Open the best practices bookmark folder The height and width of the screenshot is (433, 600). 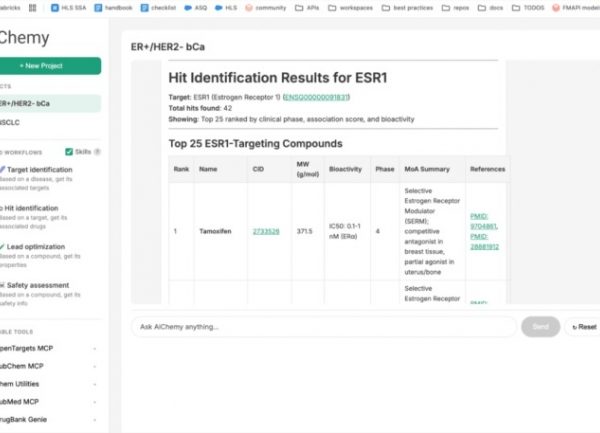click(407, 8)
